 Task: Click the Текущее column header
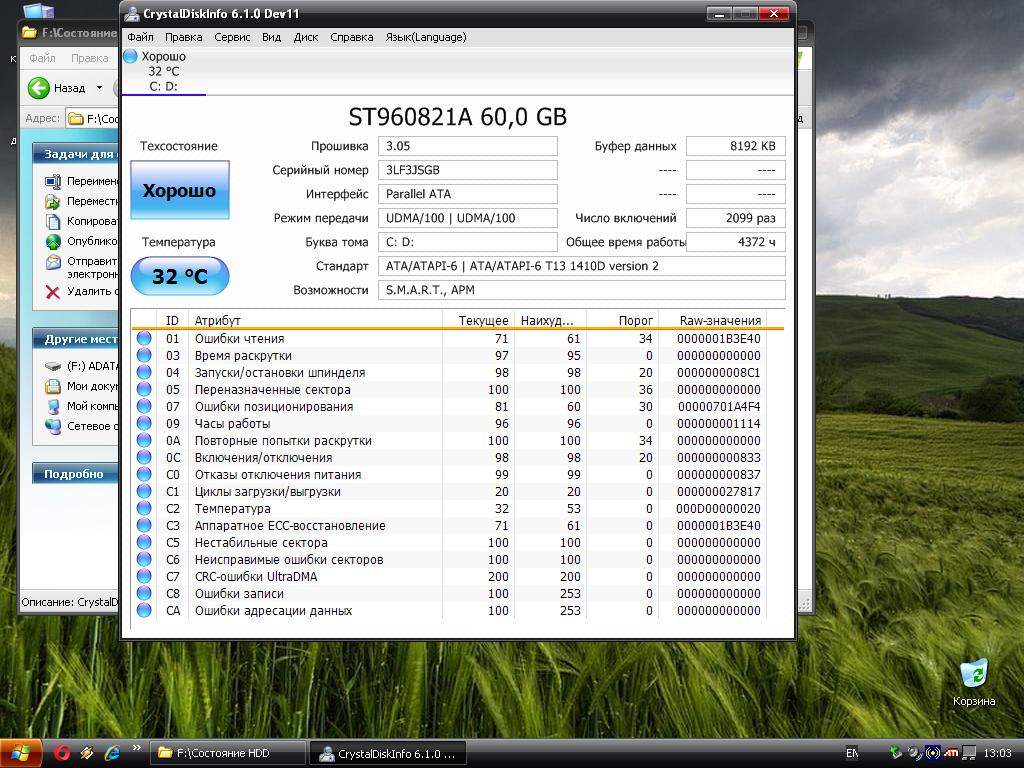click(478, 320)
